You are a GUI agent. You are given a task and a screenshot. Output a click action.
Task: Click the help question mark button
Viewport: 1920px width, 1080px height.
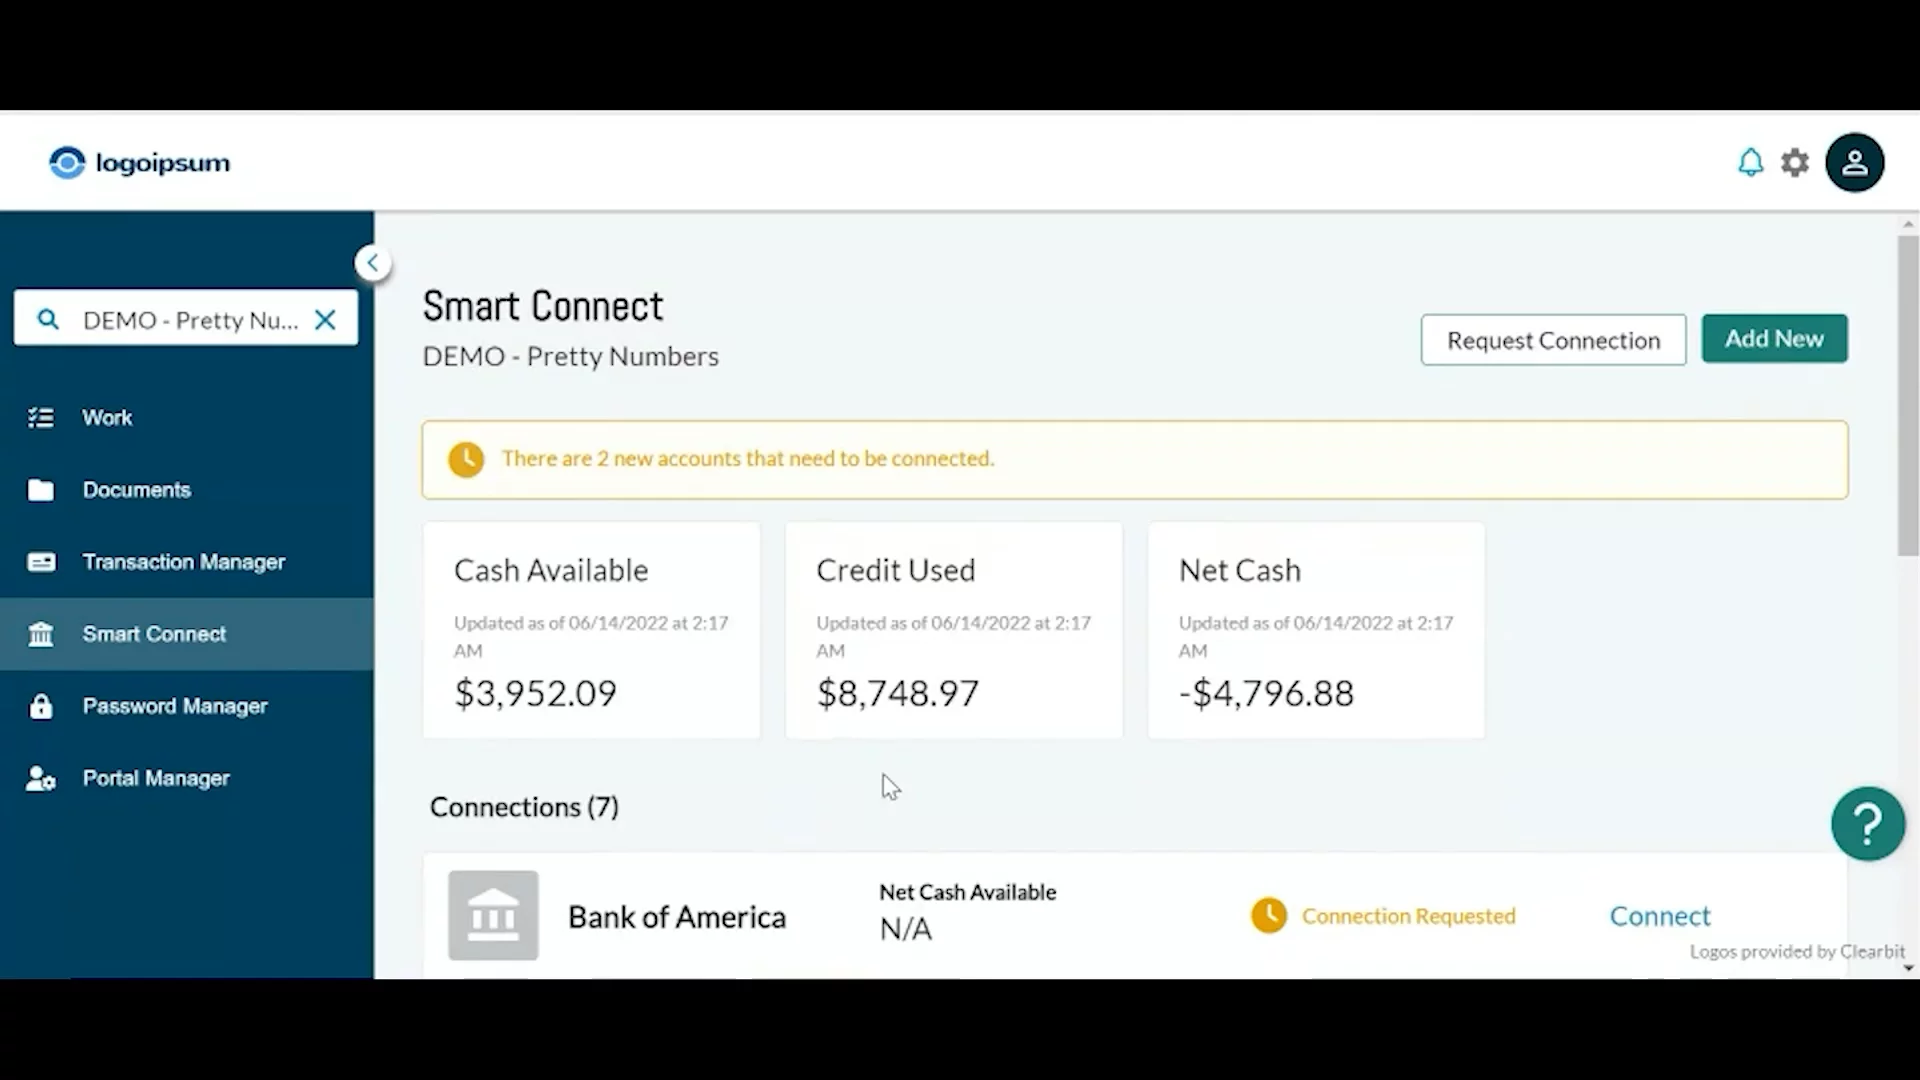[1867, 824]
